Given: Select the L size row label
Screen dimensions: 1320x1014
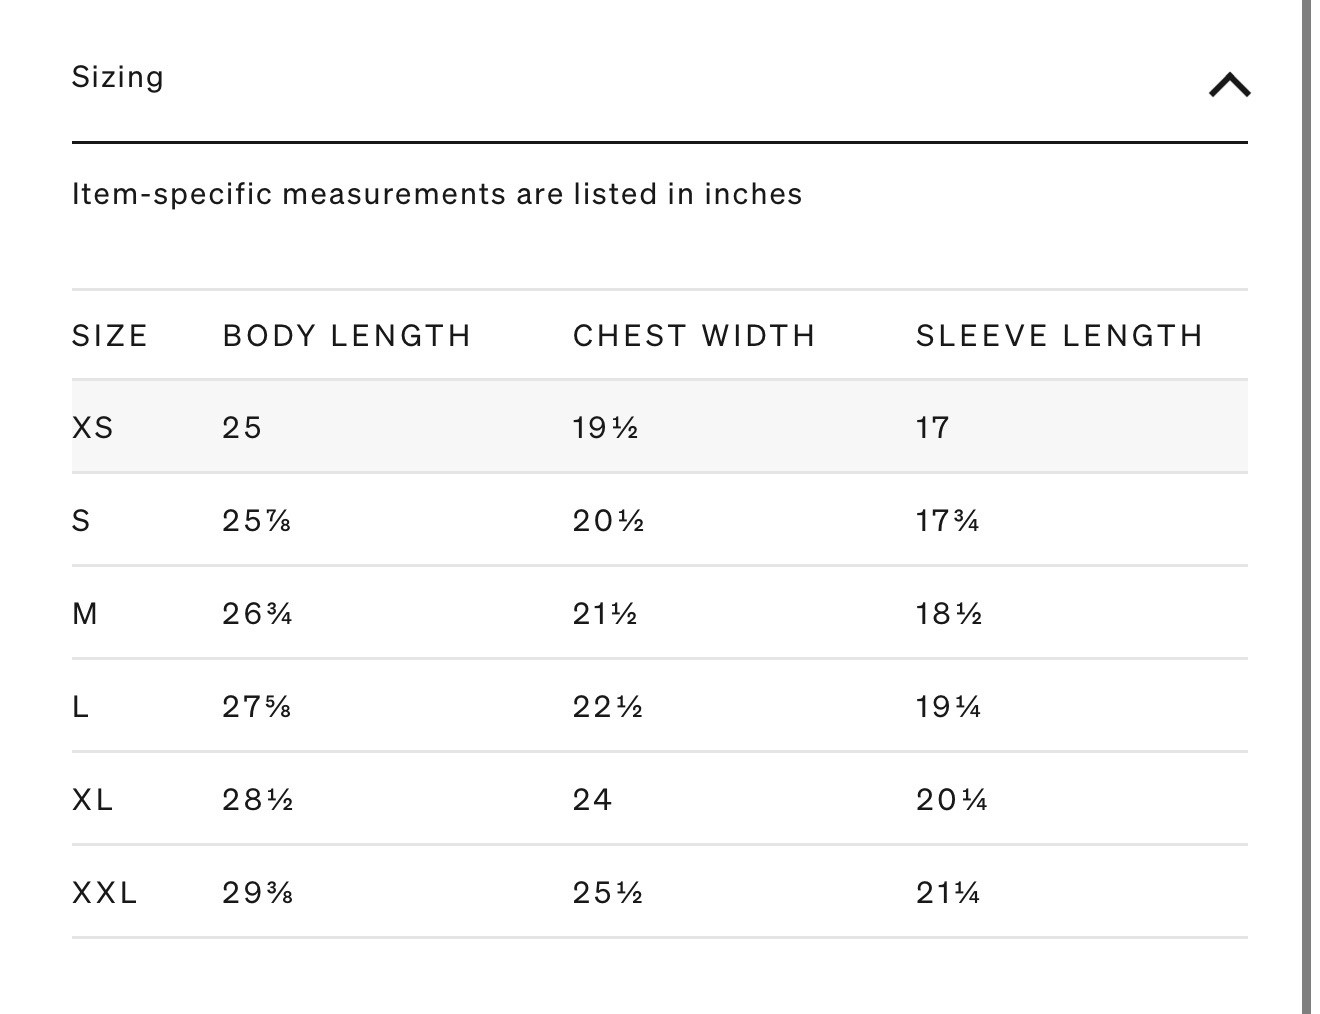Looking at the screenshot, I should point(81,707).
